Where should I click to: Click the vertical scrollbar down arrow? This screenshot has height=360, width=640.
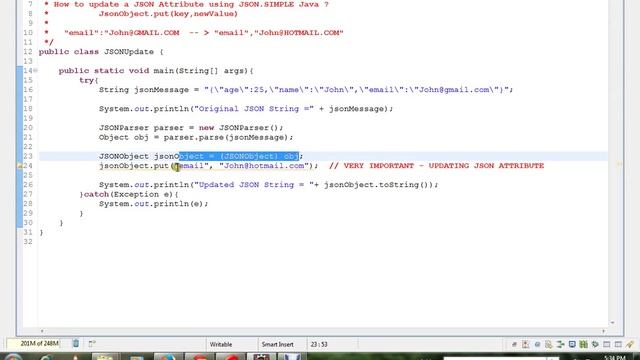click(x=612, y=323)
